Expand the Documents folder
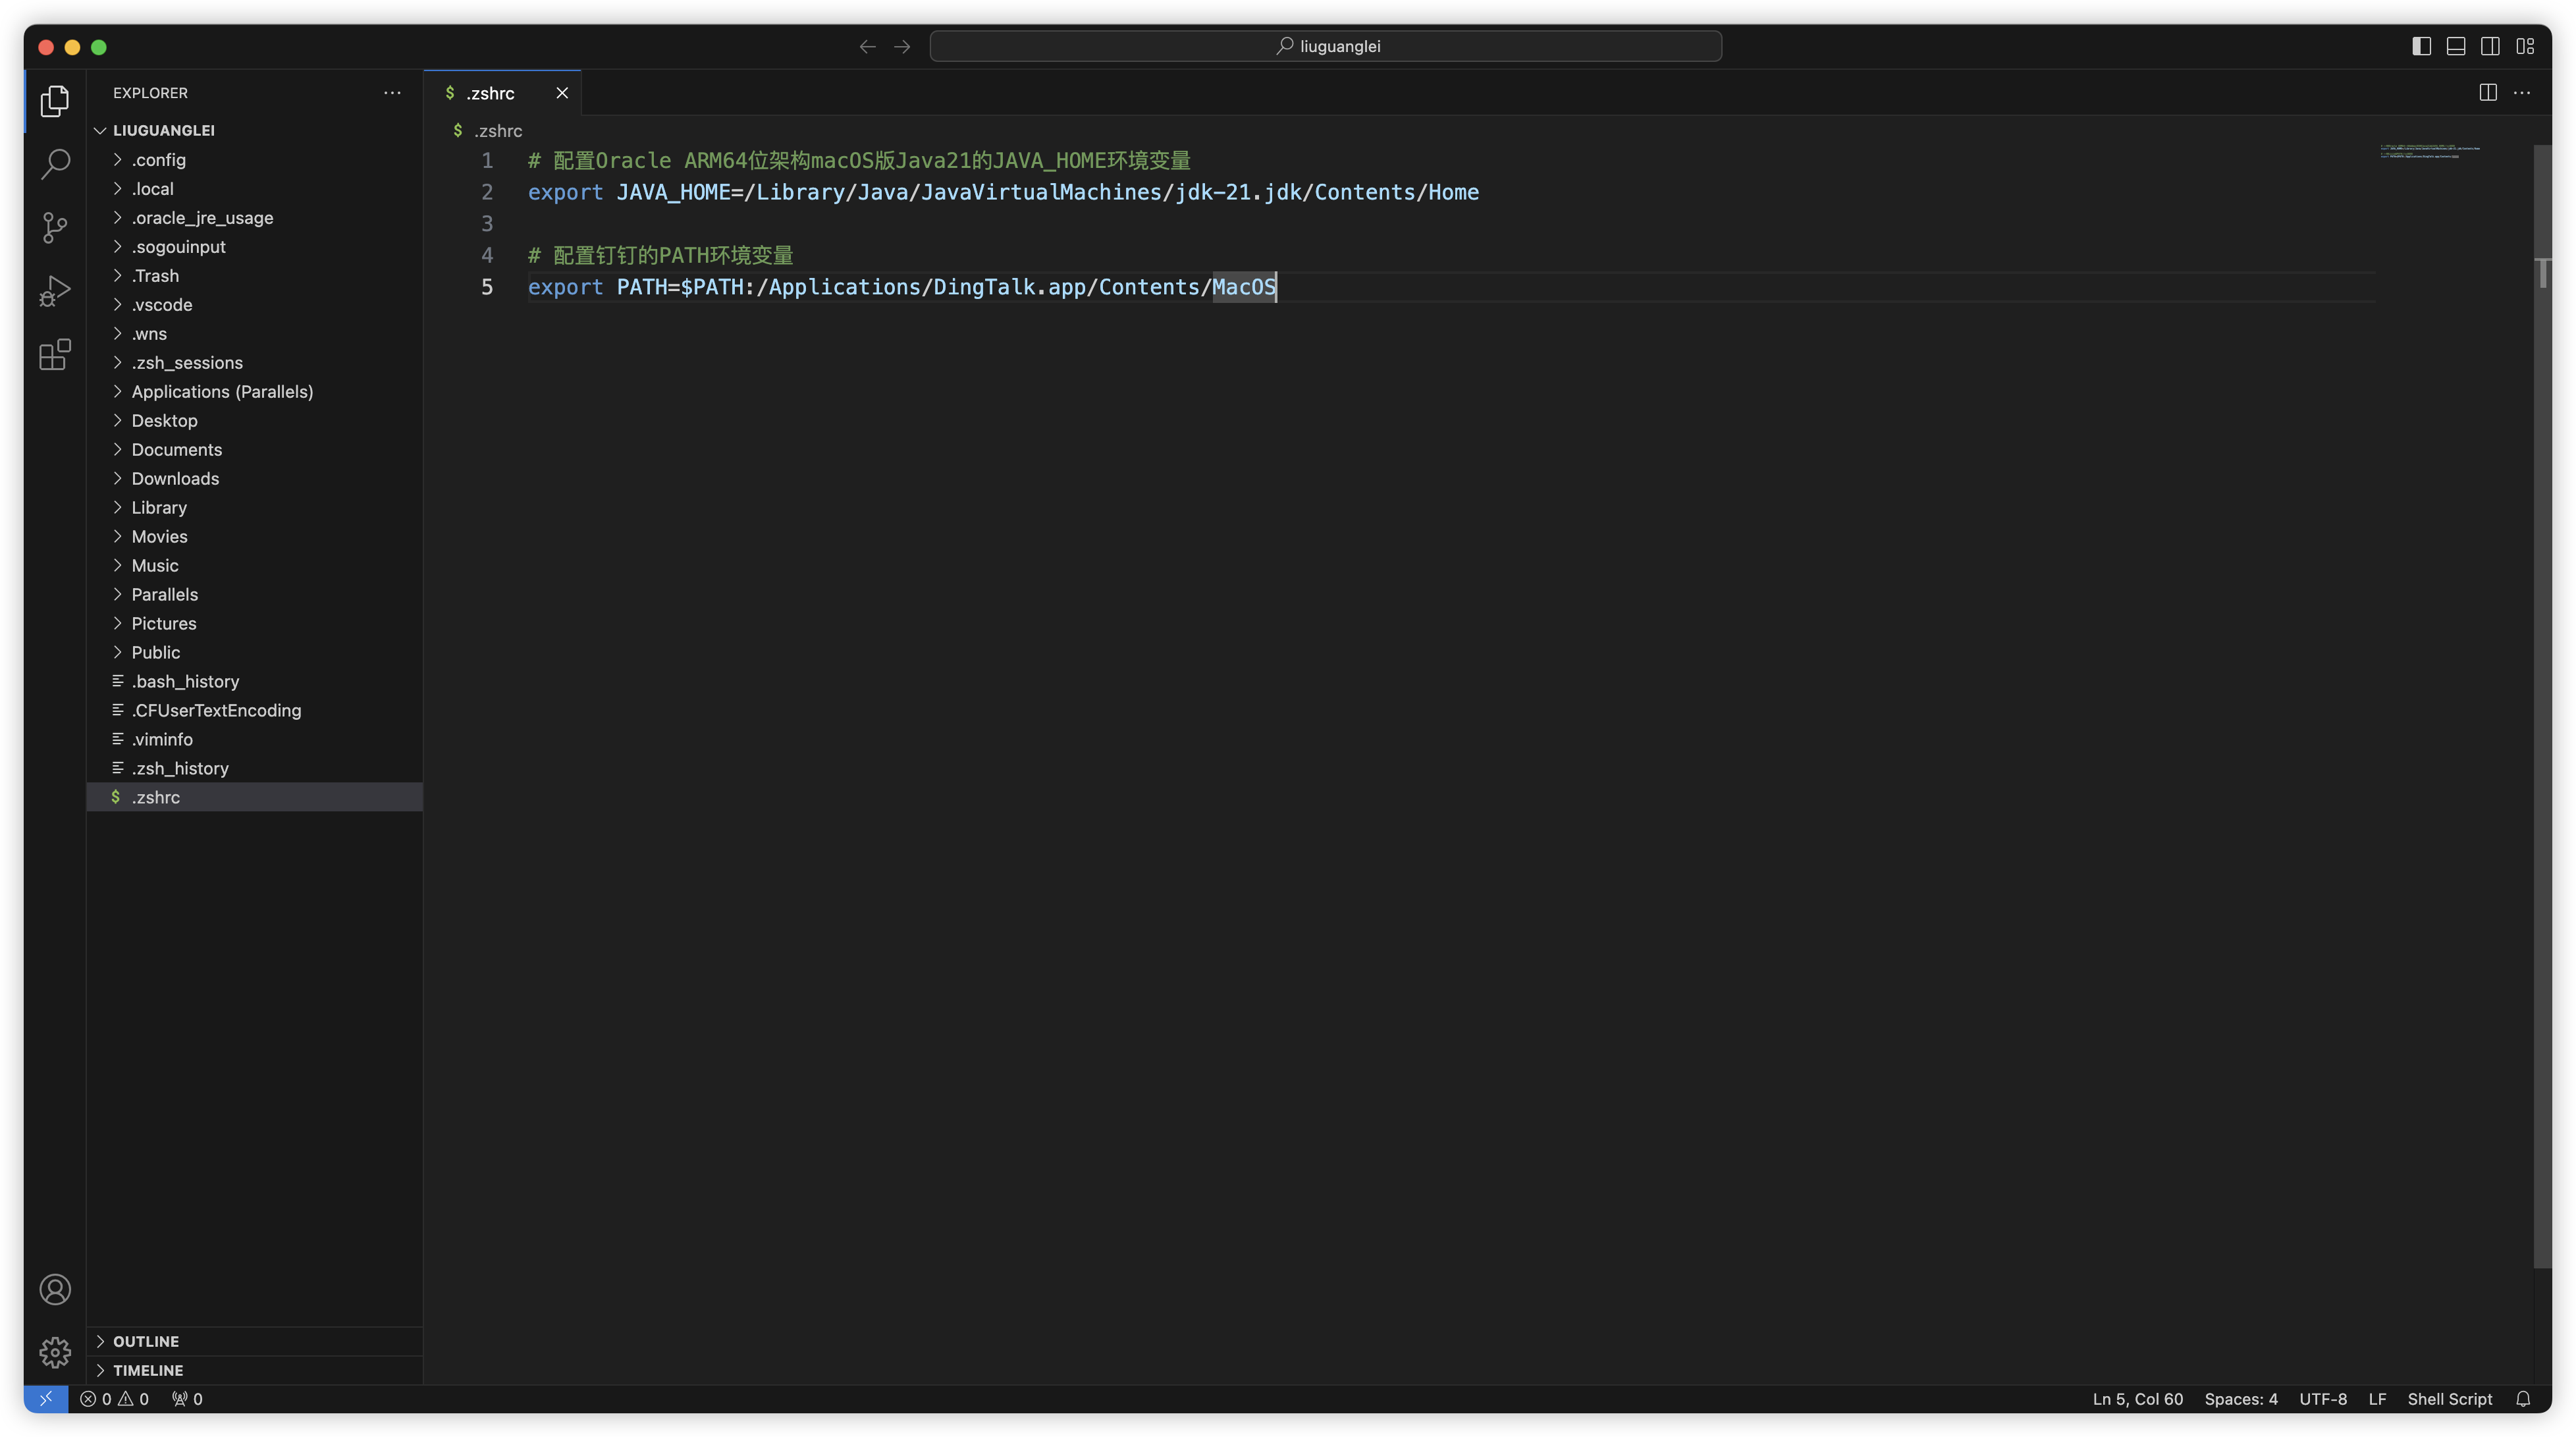The width and height of the screenshot is (2576, 1437). [x=177, y=449]
